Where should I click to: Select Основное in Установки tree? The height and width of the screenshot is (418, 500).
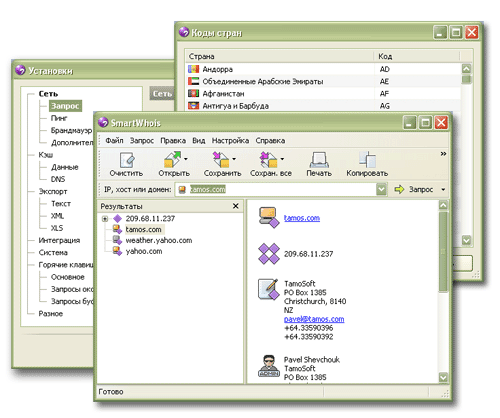coord(68,277)
